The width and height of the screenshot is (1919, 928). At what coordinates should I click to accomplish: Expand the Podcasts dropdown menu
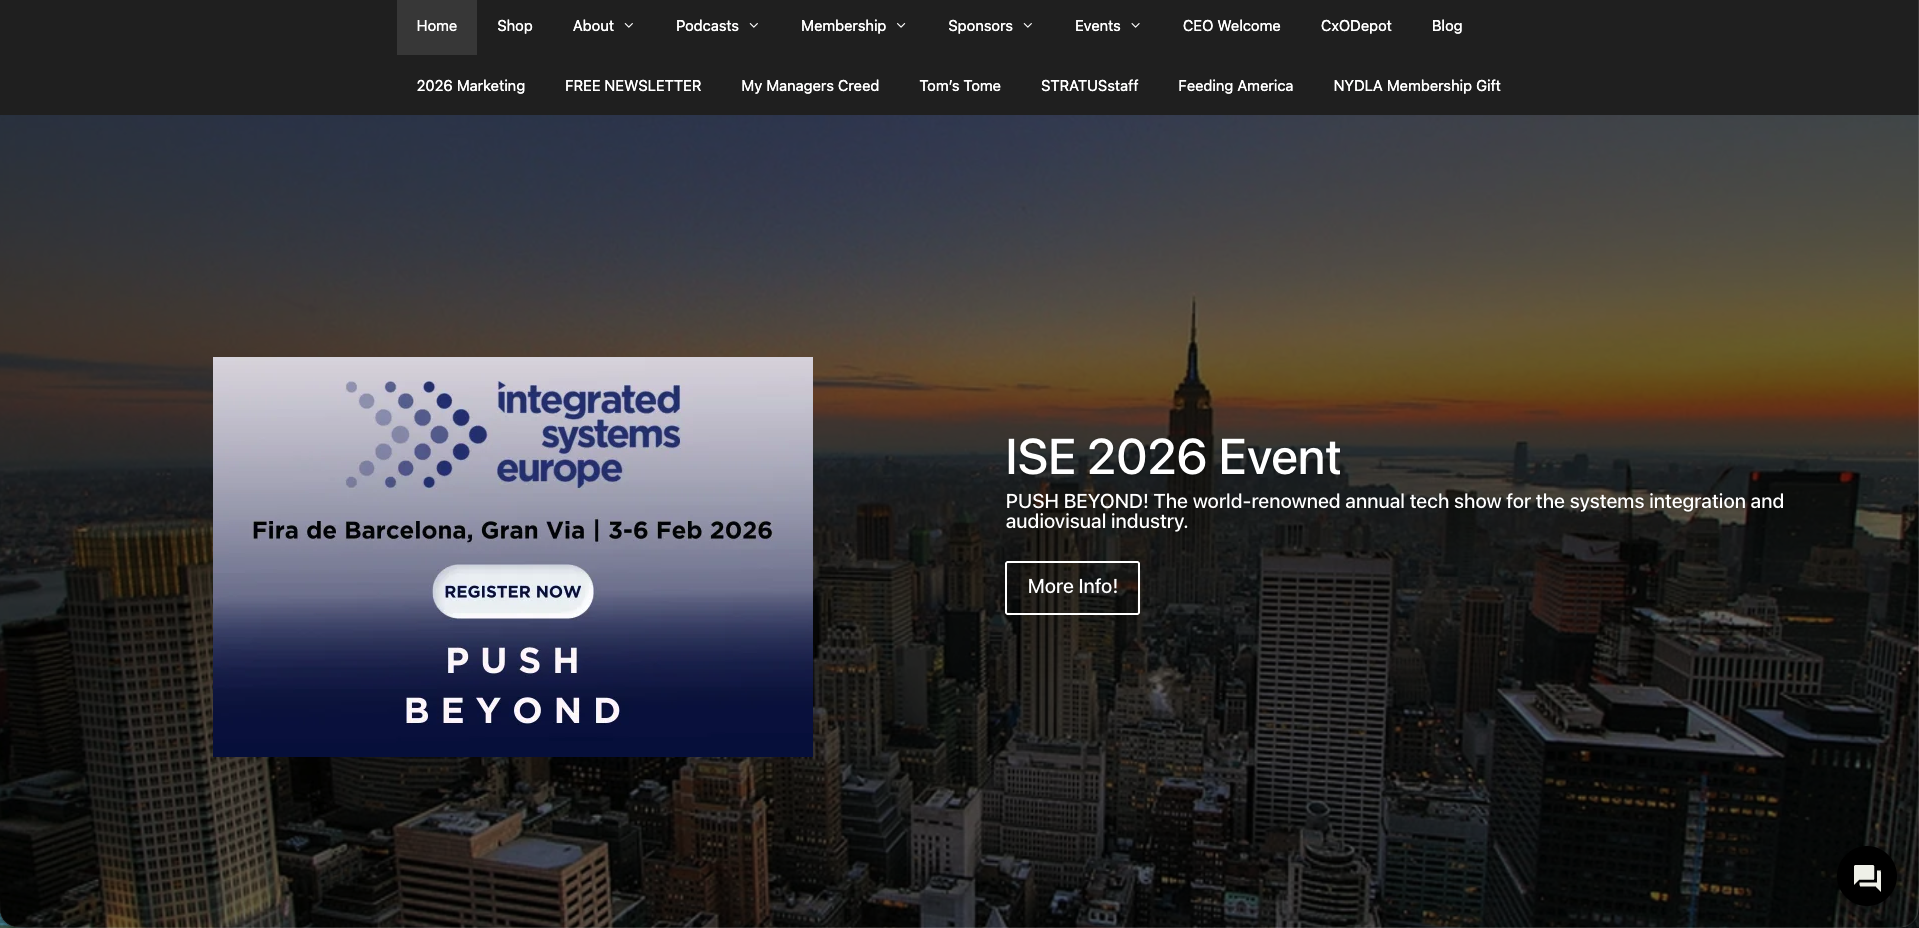coord(716,26)
